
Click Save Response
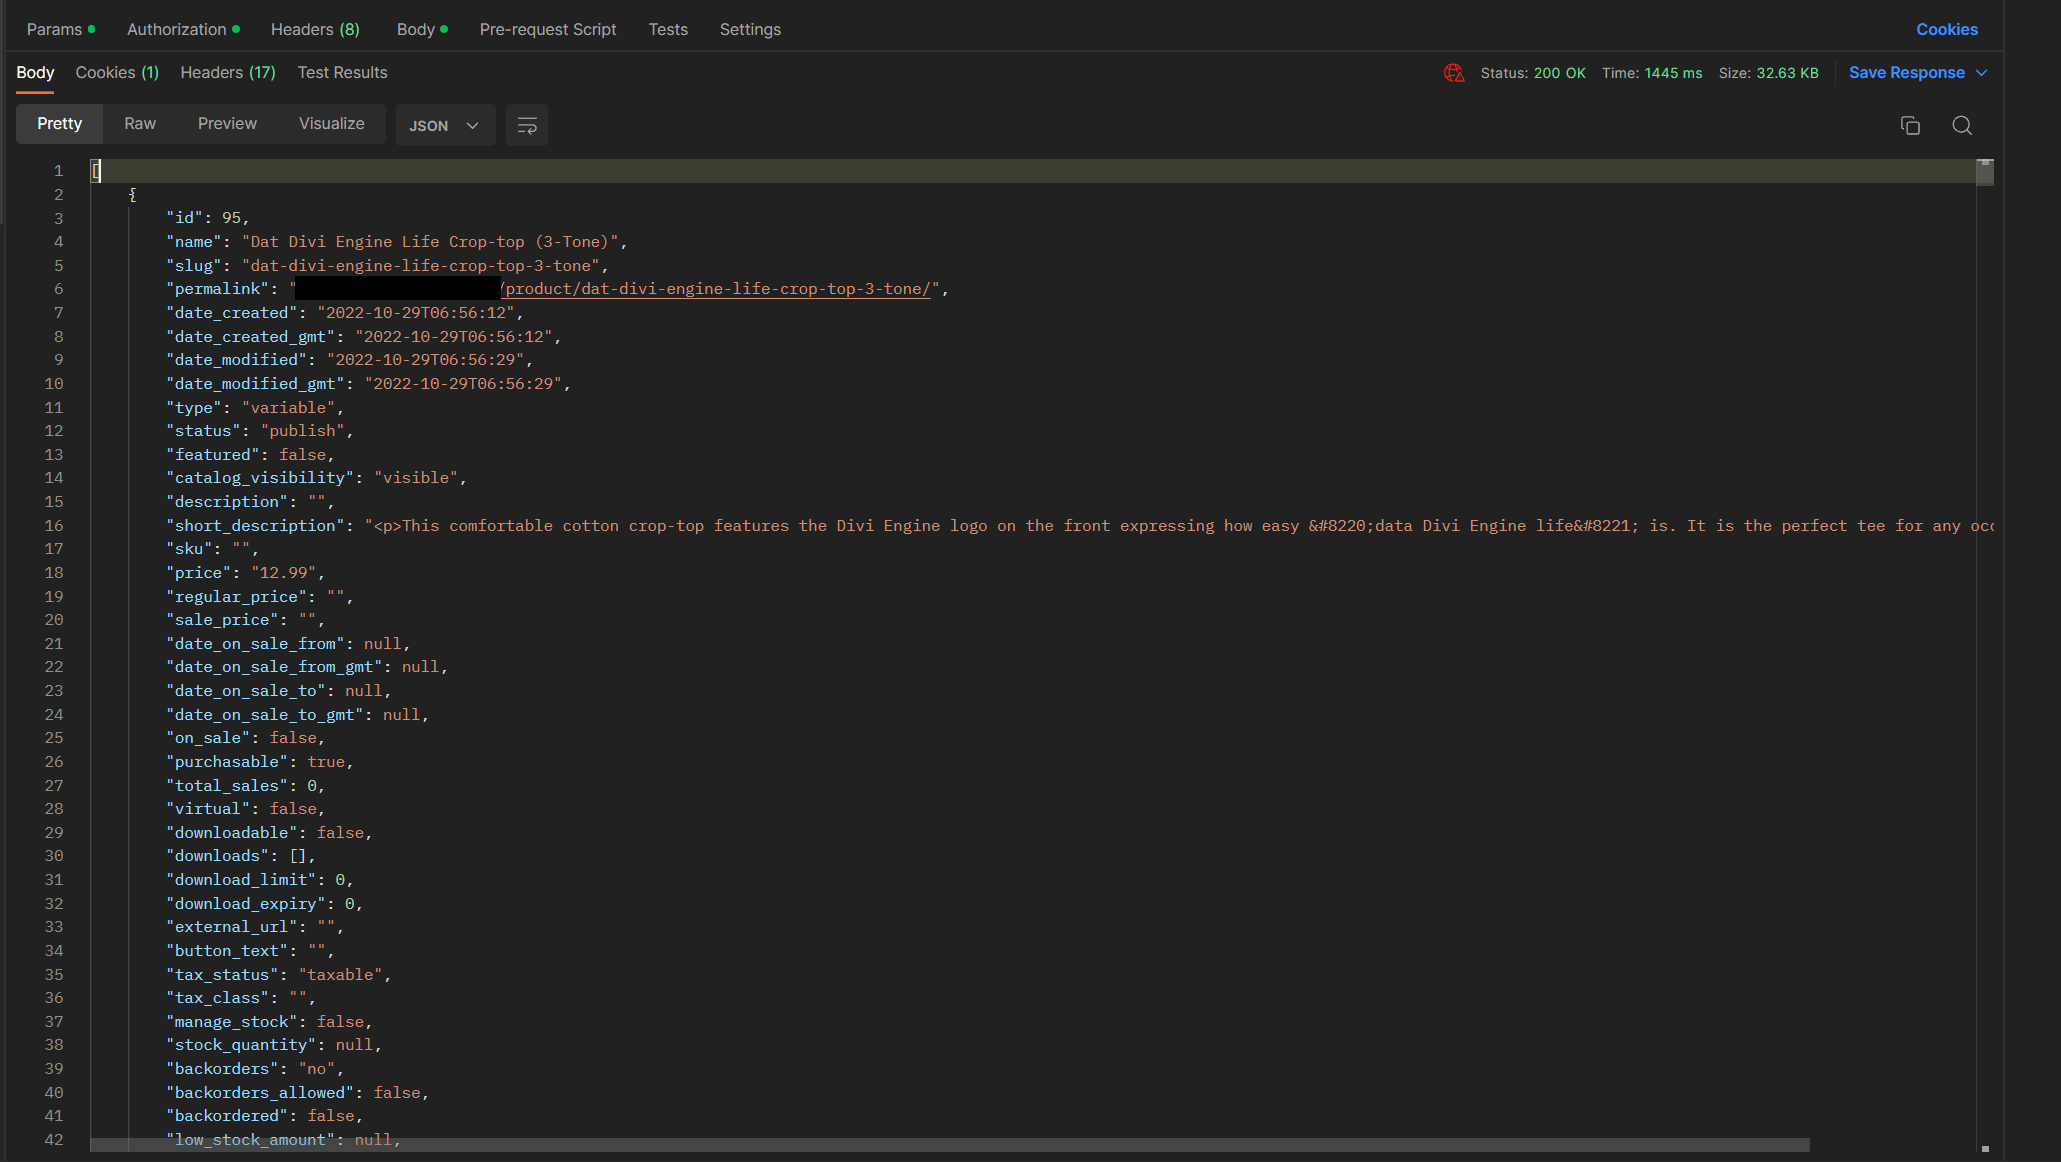pos(1906,73)
